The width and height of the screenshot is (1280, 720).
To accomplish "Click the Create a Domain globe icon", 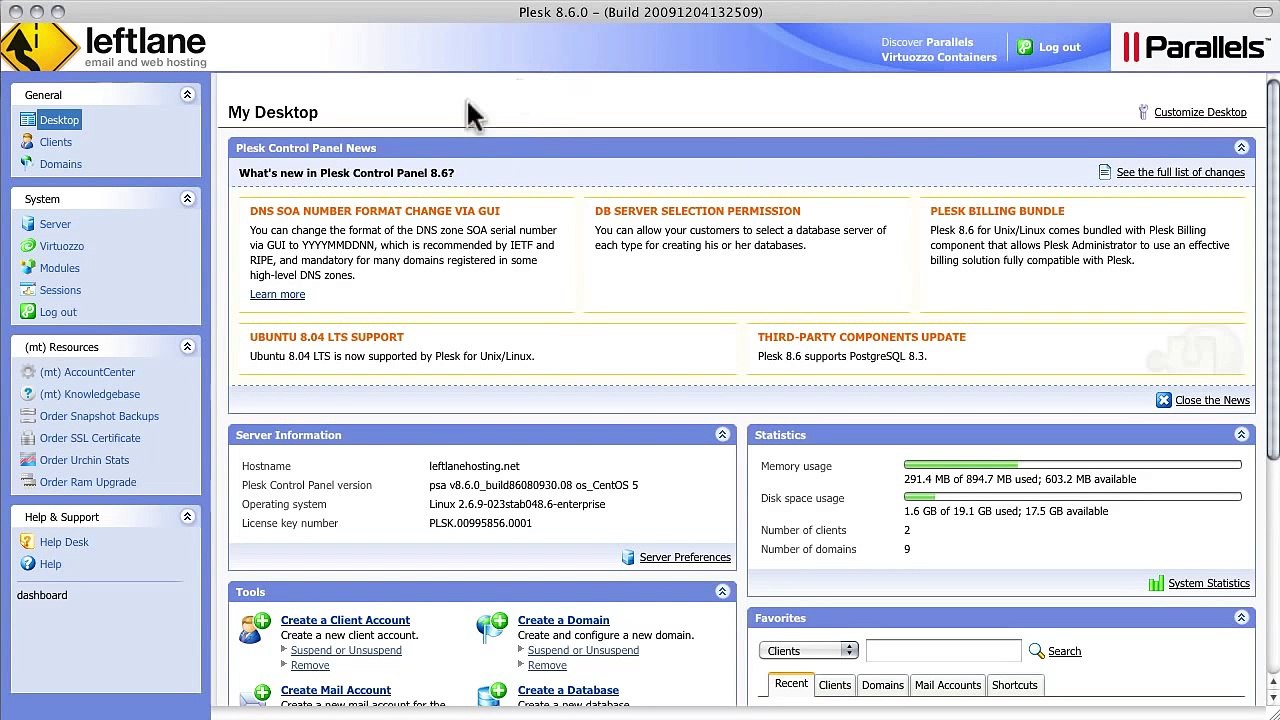I will (492, 626).
